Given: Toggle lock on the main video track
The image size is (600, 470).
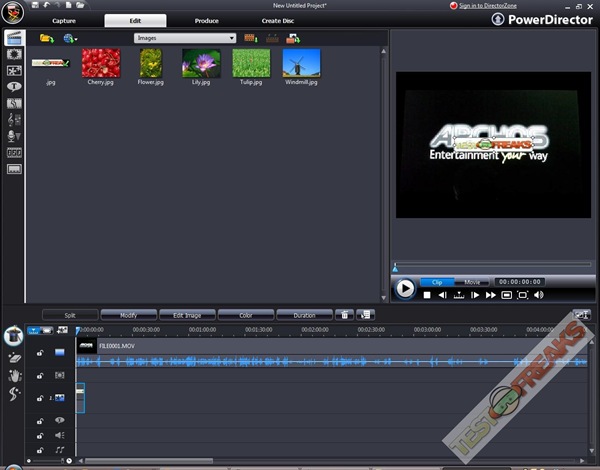Looking at the screenshot, I should [40, 352].
